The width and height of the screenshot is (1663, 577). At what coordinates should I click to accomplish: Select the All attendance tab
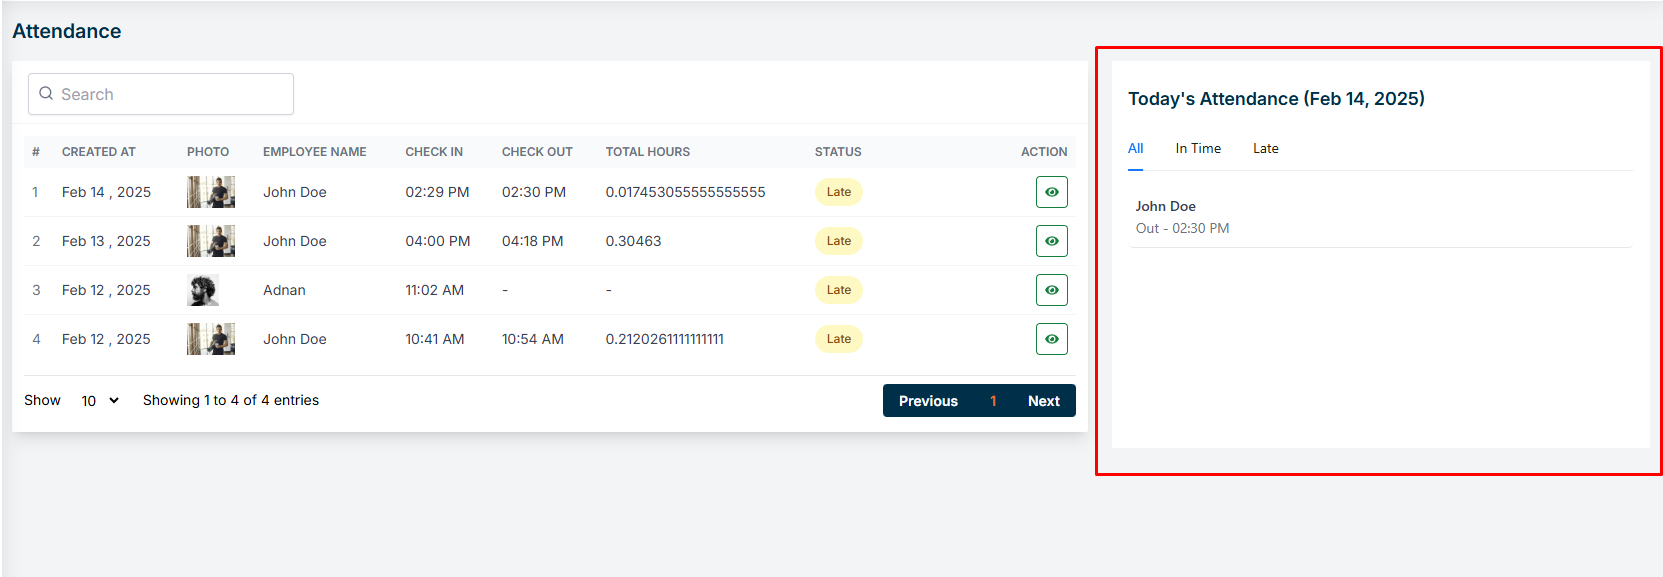pos(1135,149)
